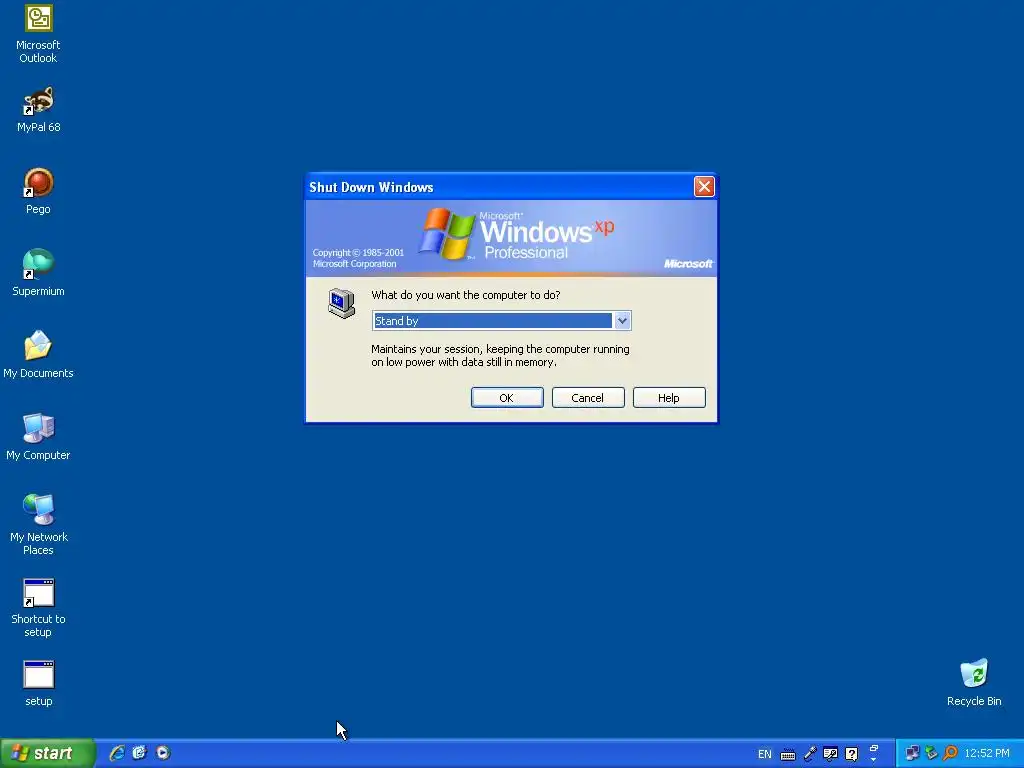Click the language bar restore icon

click(x=874, y=748)
